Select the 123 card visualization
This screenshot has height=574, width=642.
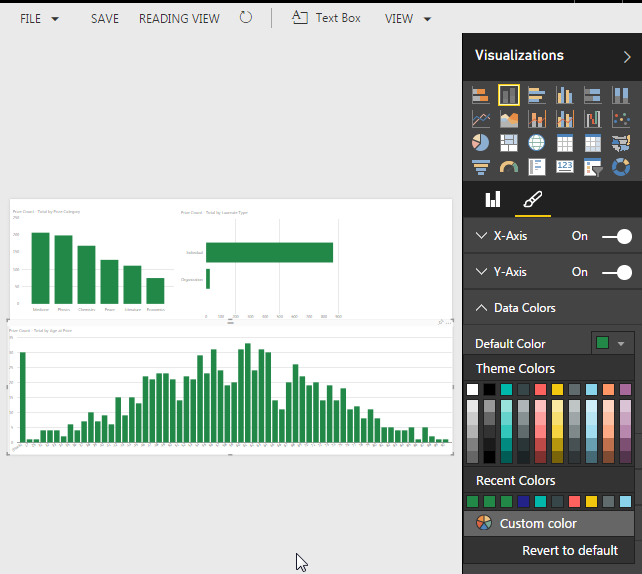(565, 167)
